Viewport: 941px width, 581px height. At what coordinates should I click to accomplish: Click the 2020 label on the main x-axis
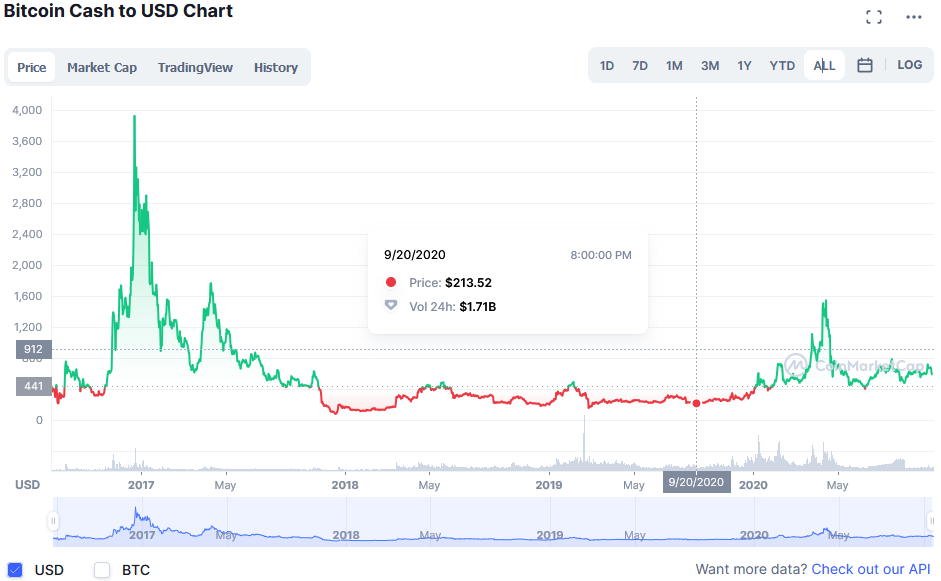point(753,485)
